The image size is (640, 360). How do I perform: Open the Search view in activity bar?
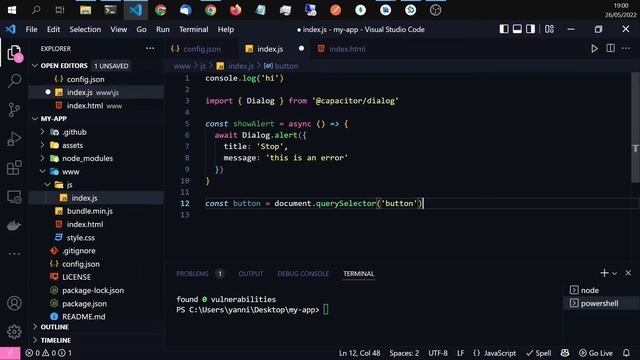(14, 81)
